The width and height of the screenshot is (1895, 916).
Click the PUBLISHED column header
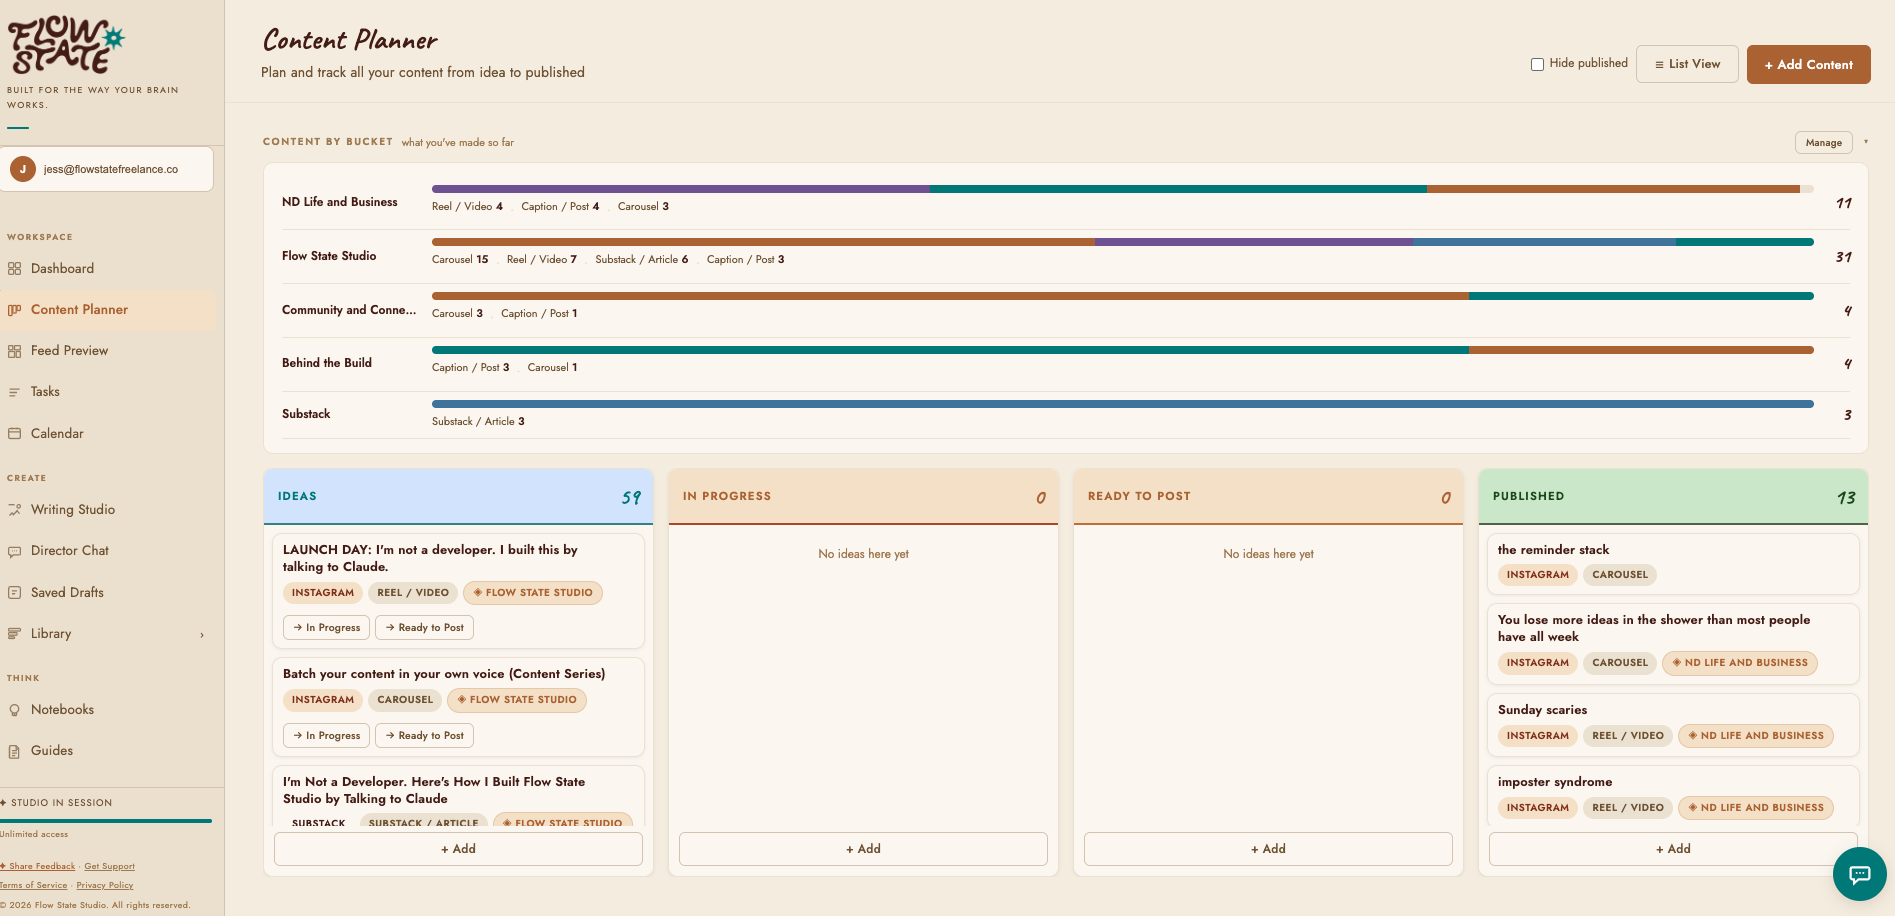tap(1673, 497)
